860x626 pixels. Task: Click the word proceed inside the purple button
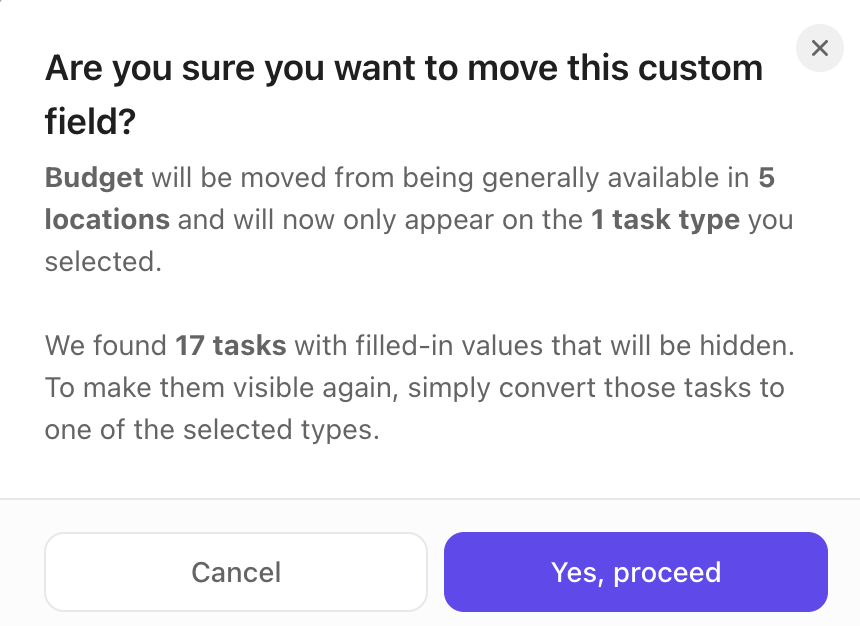[671, 572]
